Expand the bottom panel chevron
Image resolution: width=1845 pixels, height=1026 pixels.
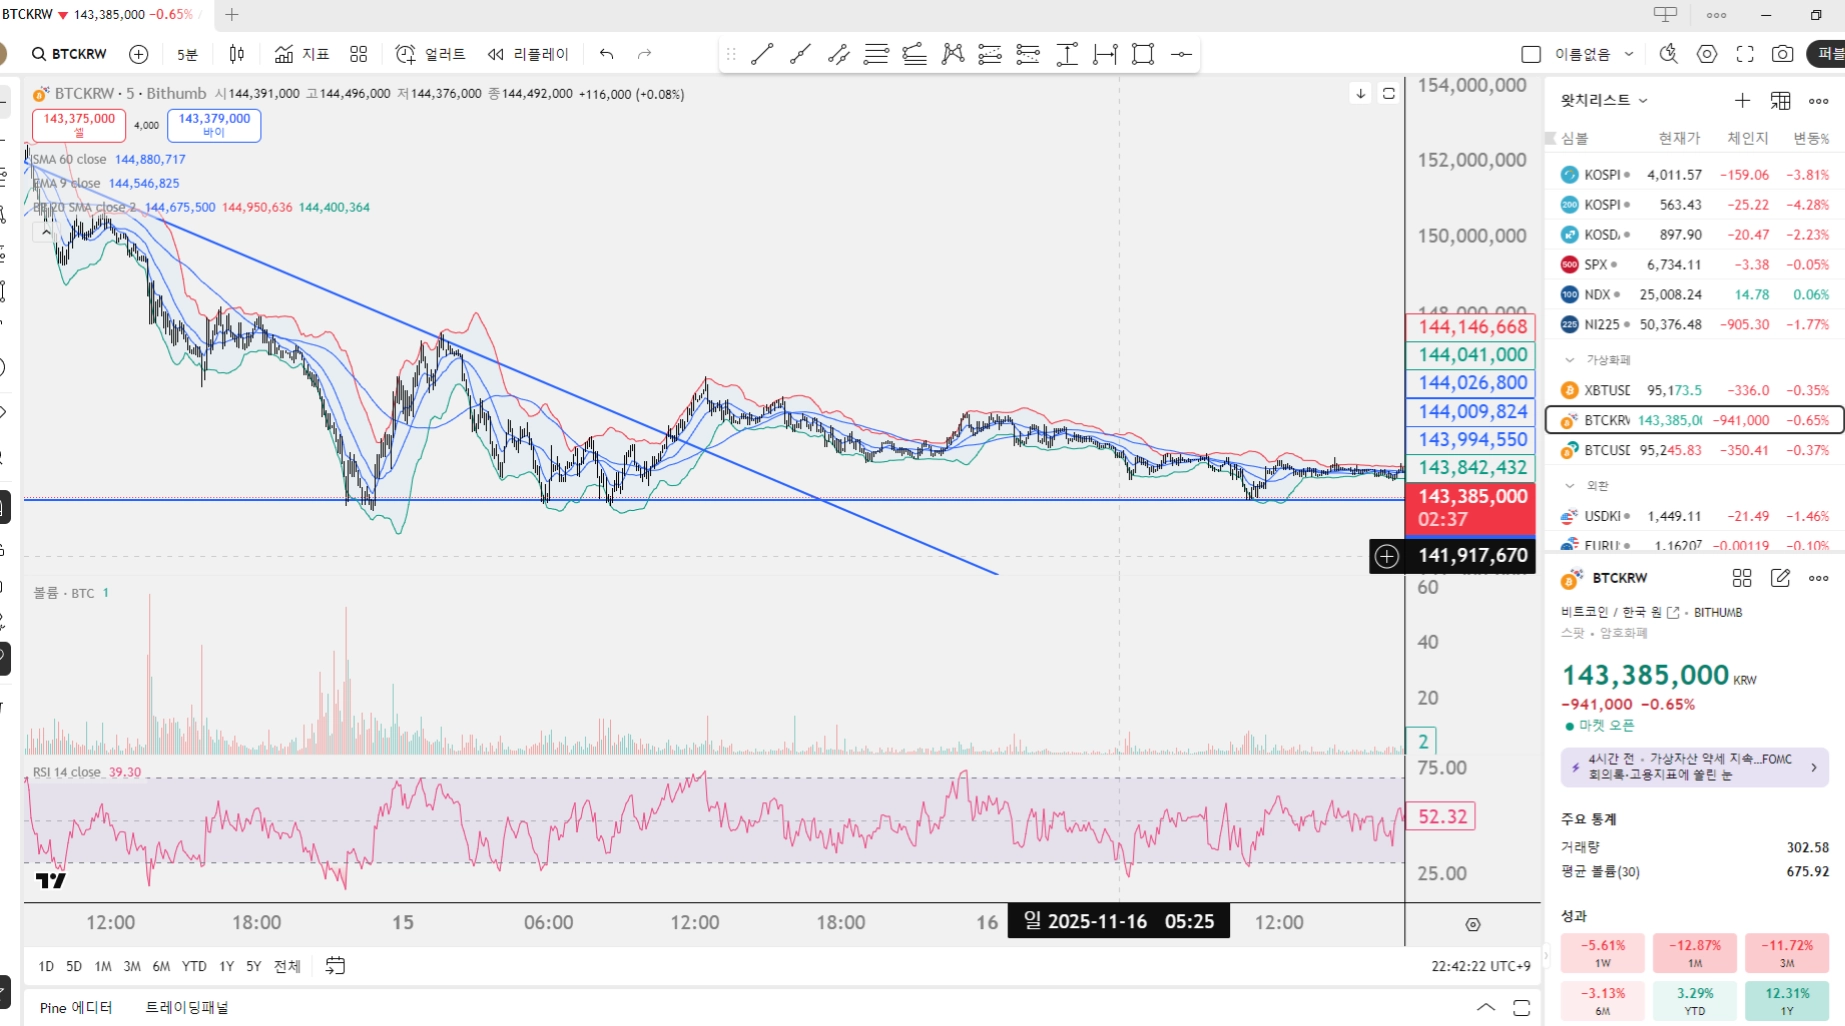[1486, 1007]
